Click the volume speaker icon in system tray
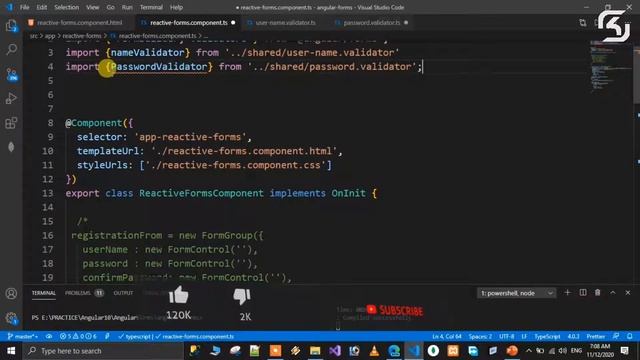The width and height of the screenshot is (640, 360). pyautogui.click(x=562, y=351)
